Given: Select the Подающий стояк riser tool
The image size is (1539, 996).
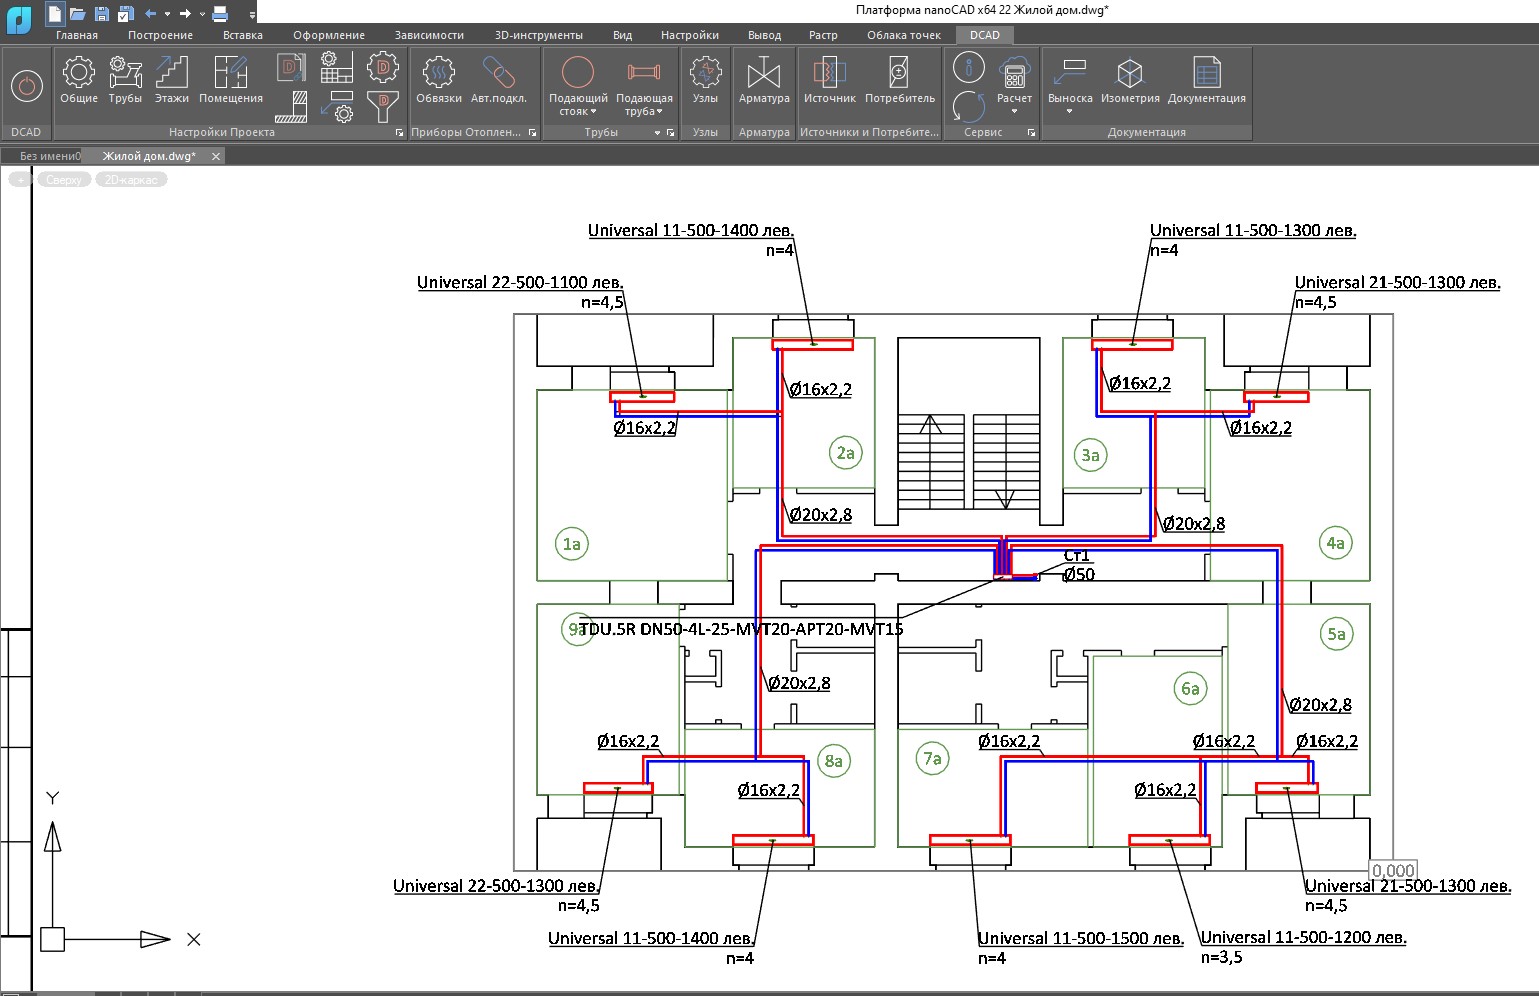Looking at the screenshot, I should [x=578, y=85].
